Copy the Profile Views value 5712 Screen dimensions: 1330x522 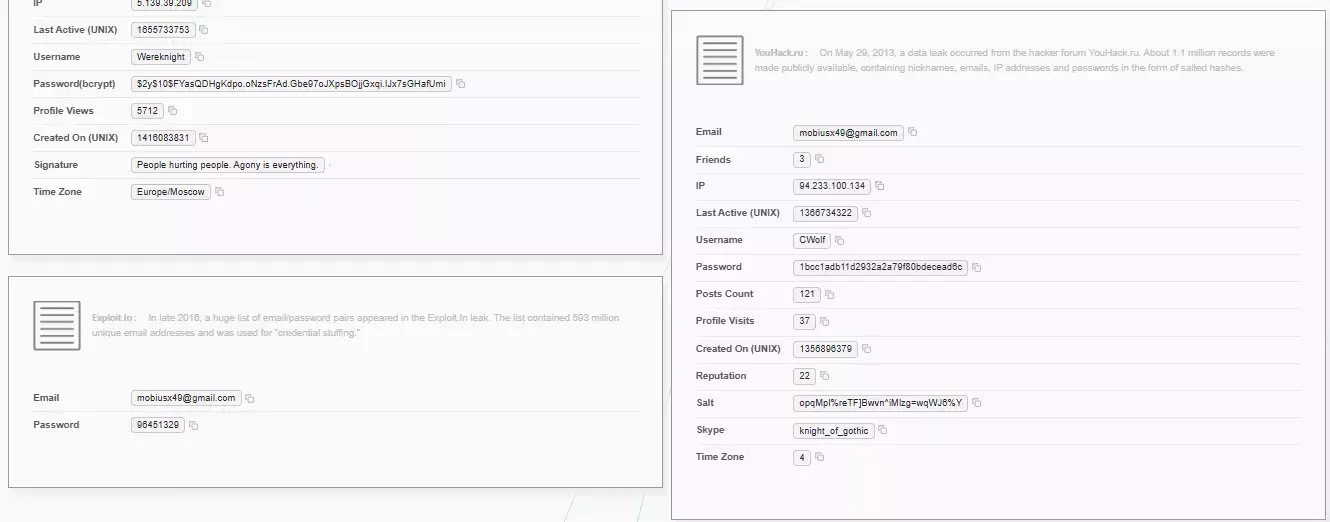pos(173,111)
